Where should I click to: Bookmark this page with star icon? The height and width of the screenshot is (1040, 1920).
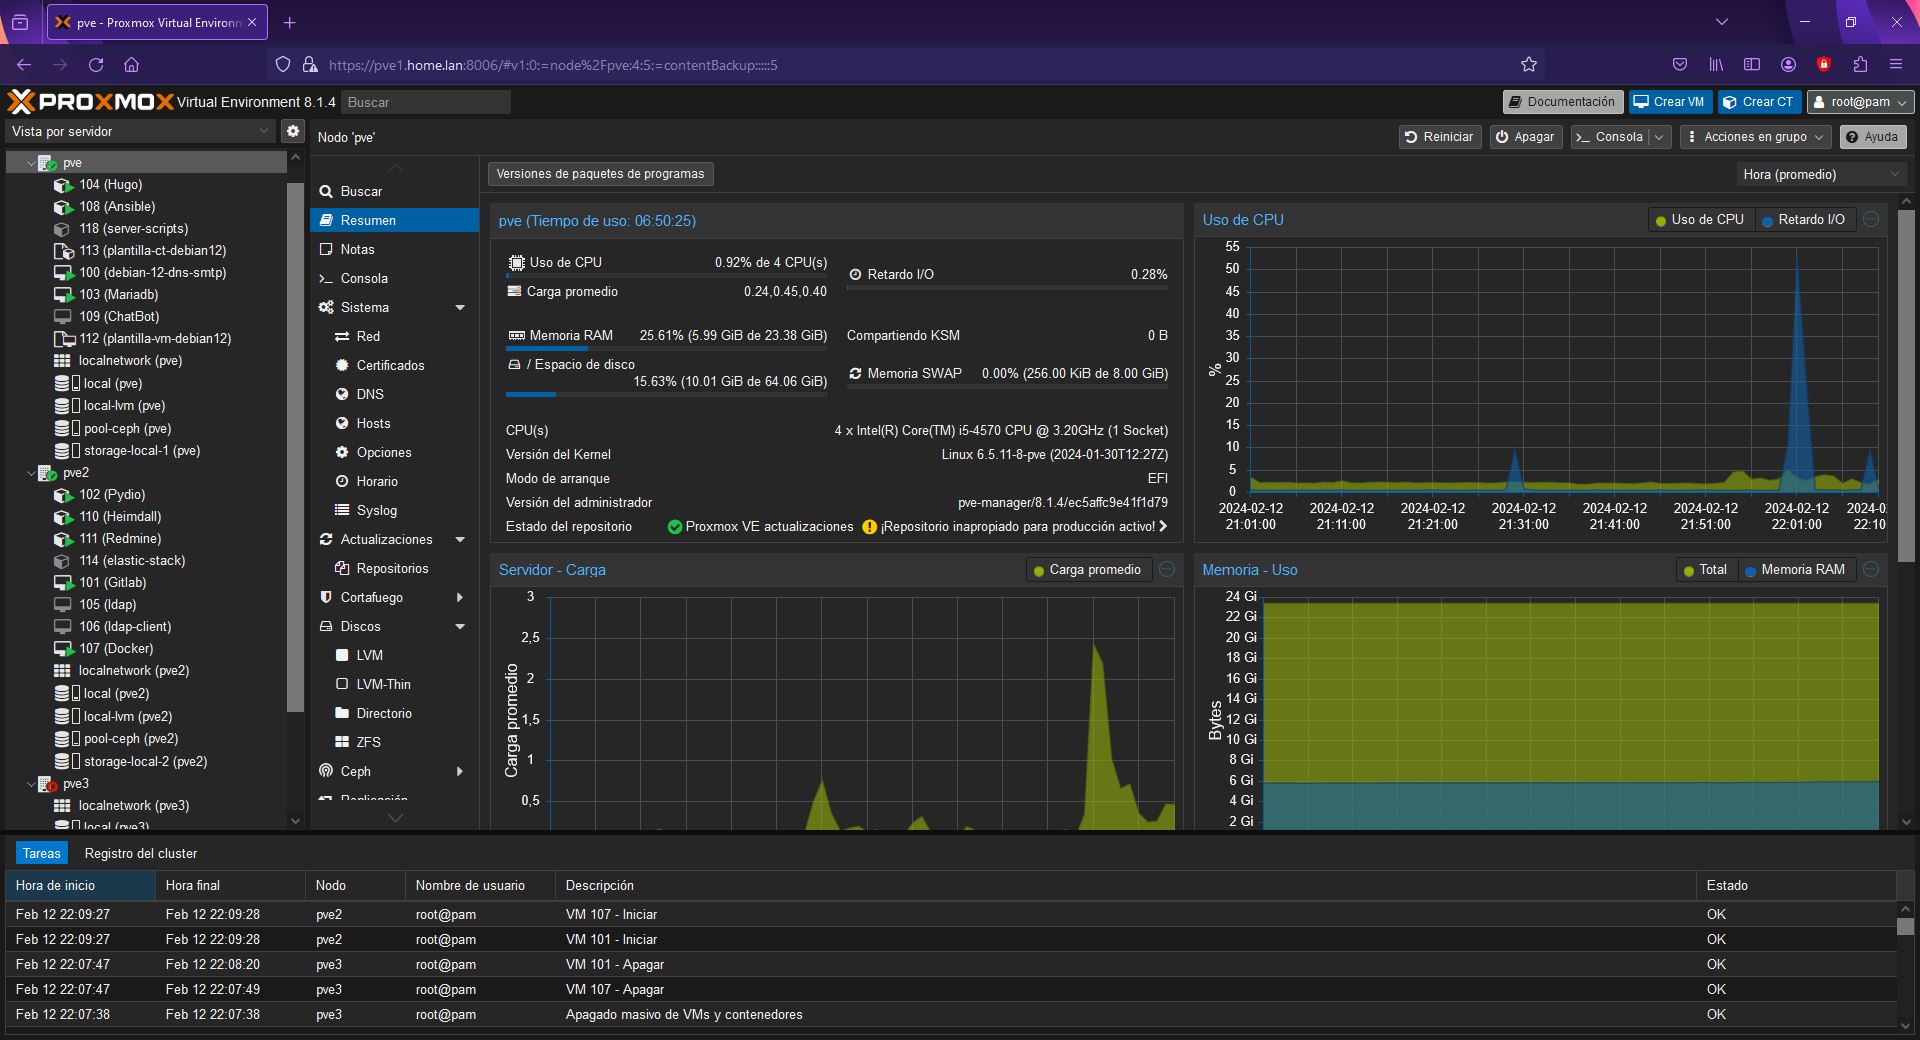[x=1528, y=65]
